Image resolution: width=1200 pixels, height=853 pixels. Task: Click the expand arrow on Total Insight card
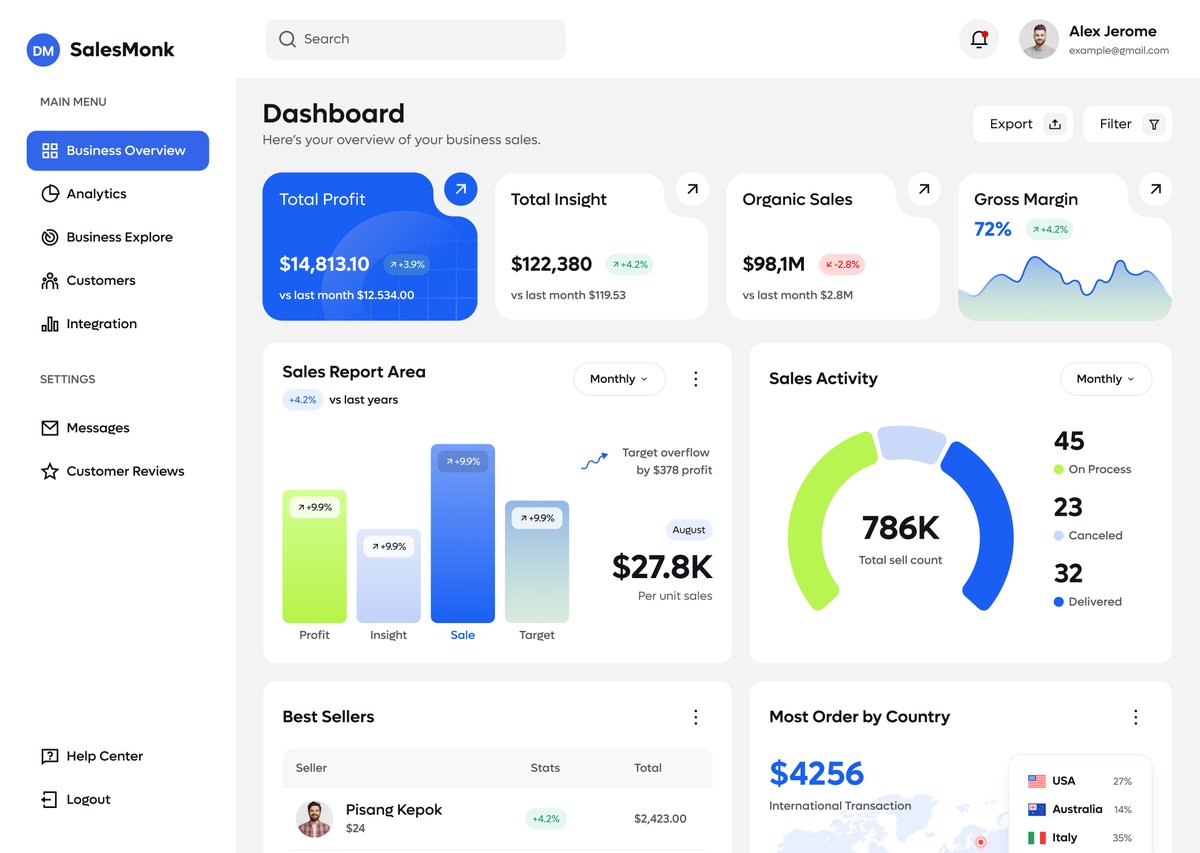click(x=692, y=189)
